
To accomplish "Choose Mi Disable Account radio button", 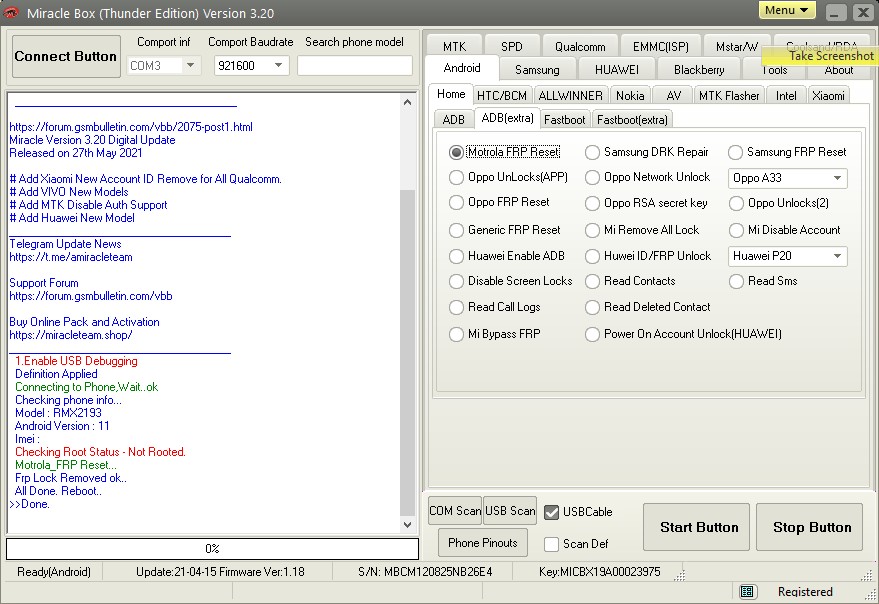I will coord(735,230).
